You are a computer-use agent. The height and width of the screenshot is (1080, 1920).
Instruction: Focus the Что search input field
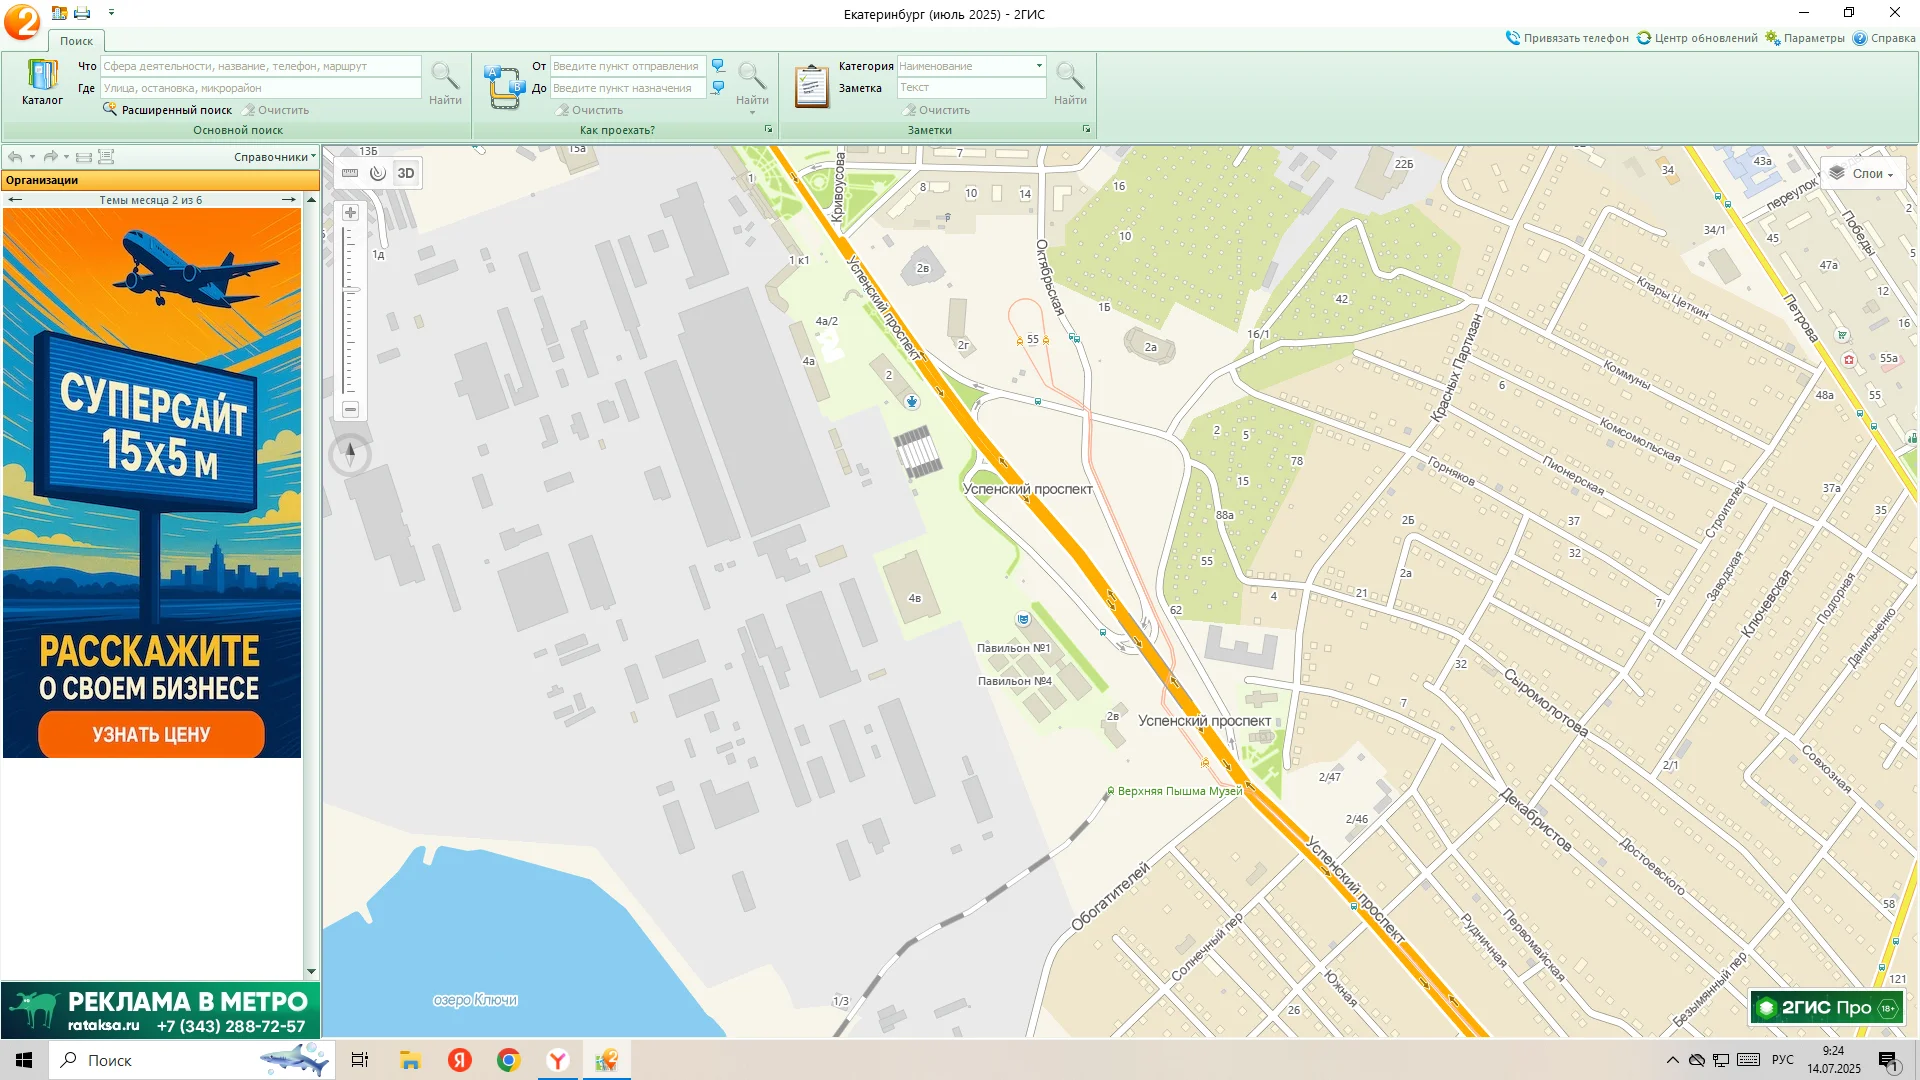click(x=261, y=66)
